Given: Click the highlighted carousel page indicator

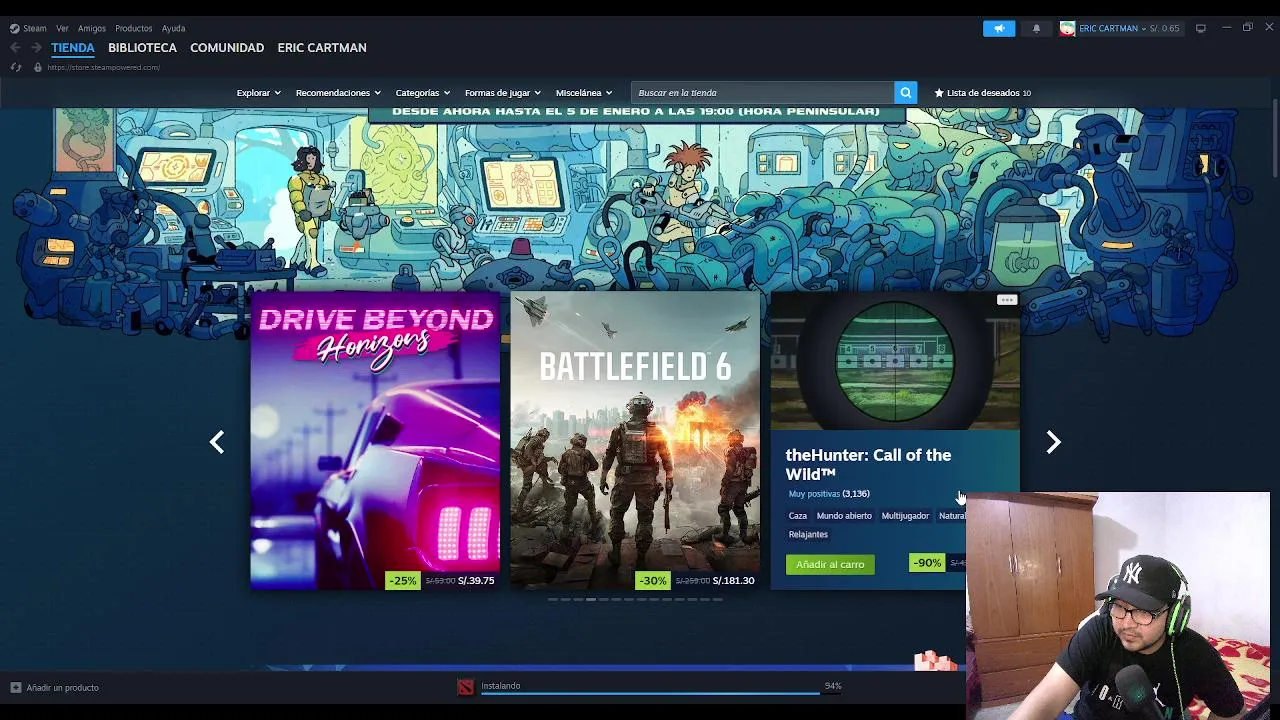Looking at the screenshot, I should click(591, 600).
